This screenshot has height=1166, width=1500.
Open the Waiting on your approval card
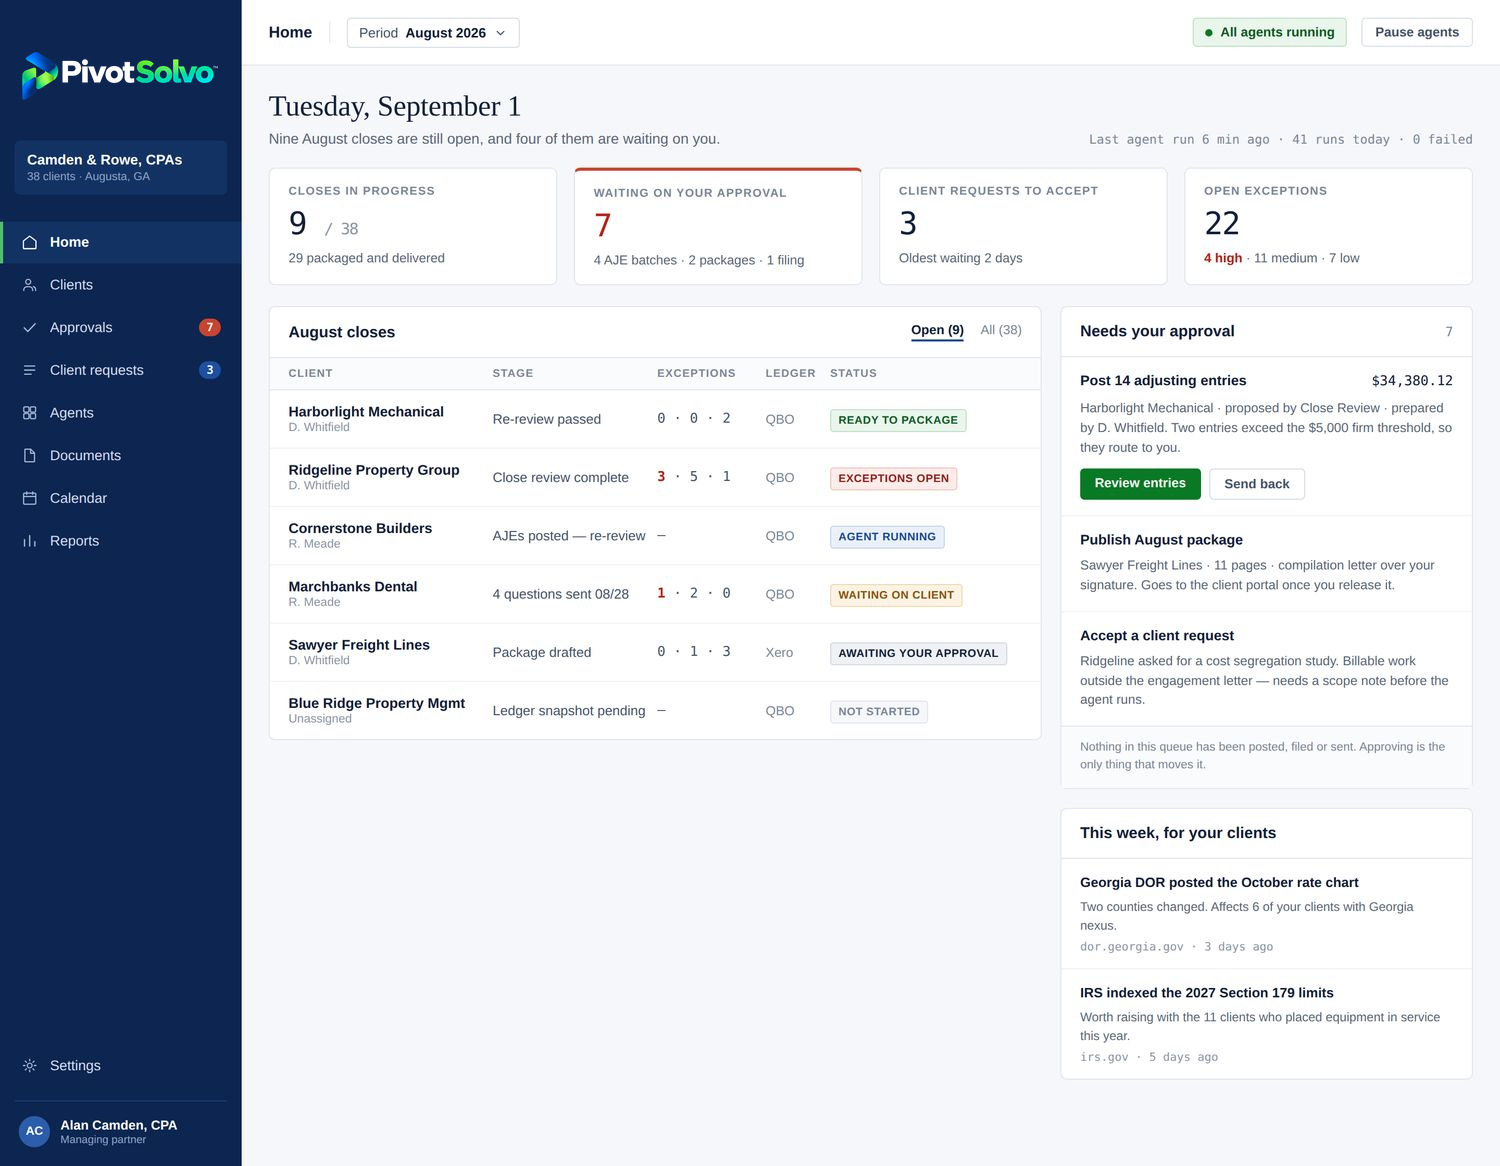(718, 226)
